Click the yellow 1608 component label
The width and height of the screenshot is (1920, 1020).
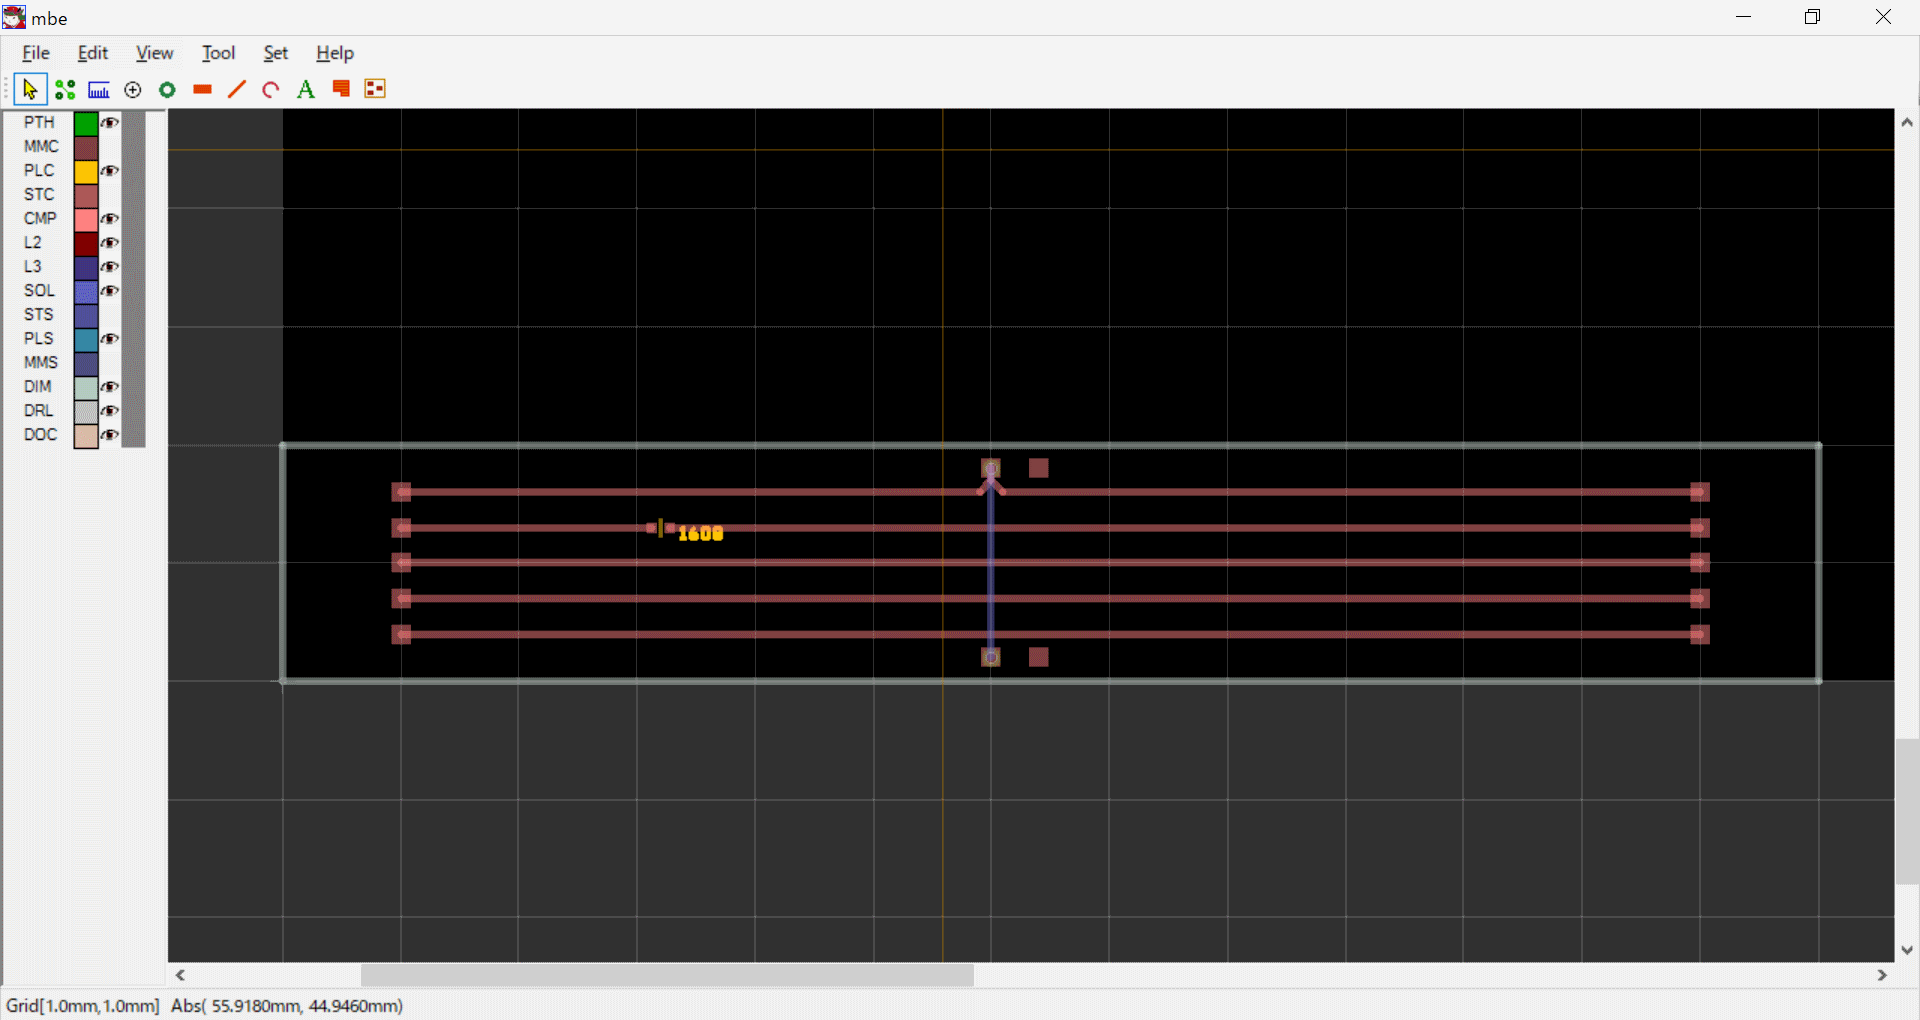tap(700, 534)
